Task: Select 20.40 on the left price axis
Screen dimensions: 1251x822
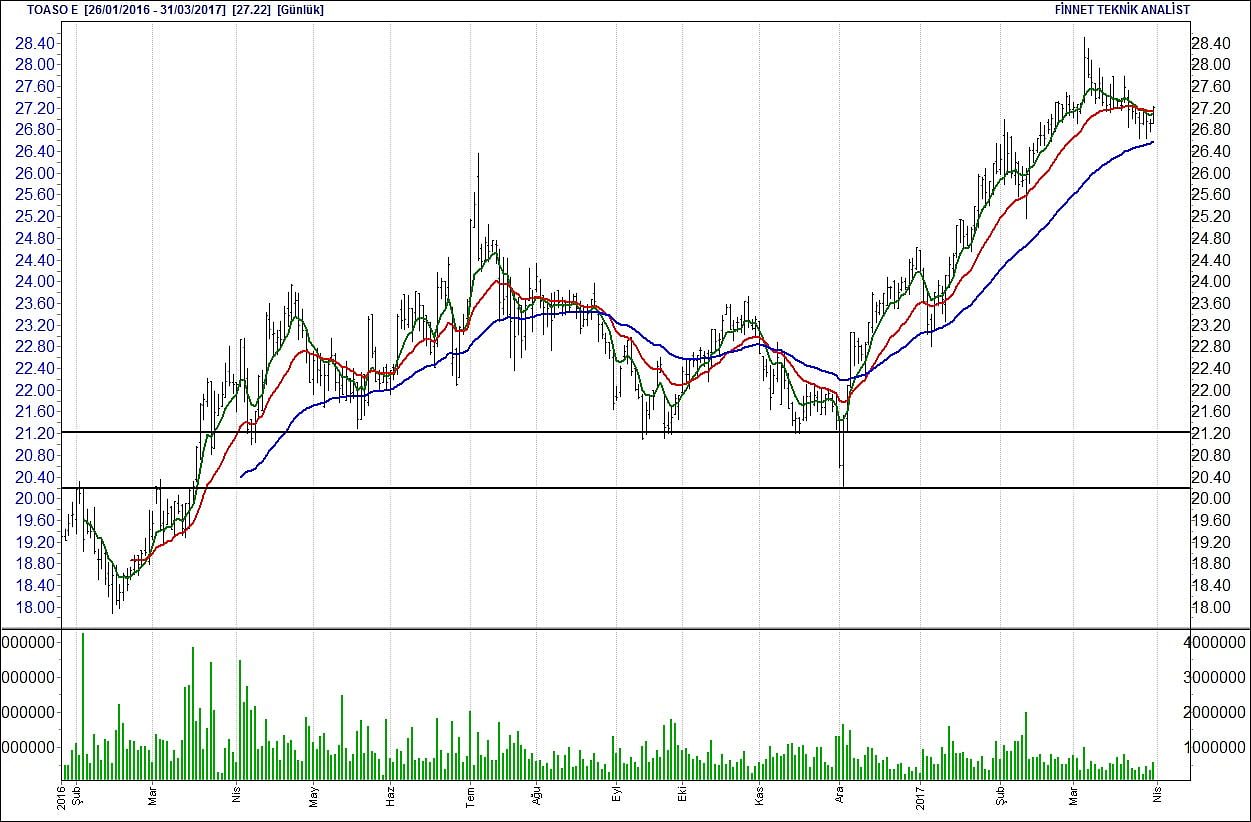Action: tap(35, 478)
